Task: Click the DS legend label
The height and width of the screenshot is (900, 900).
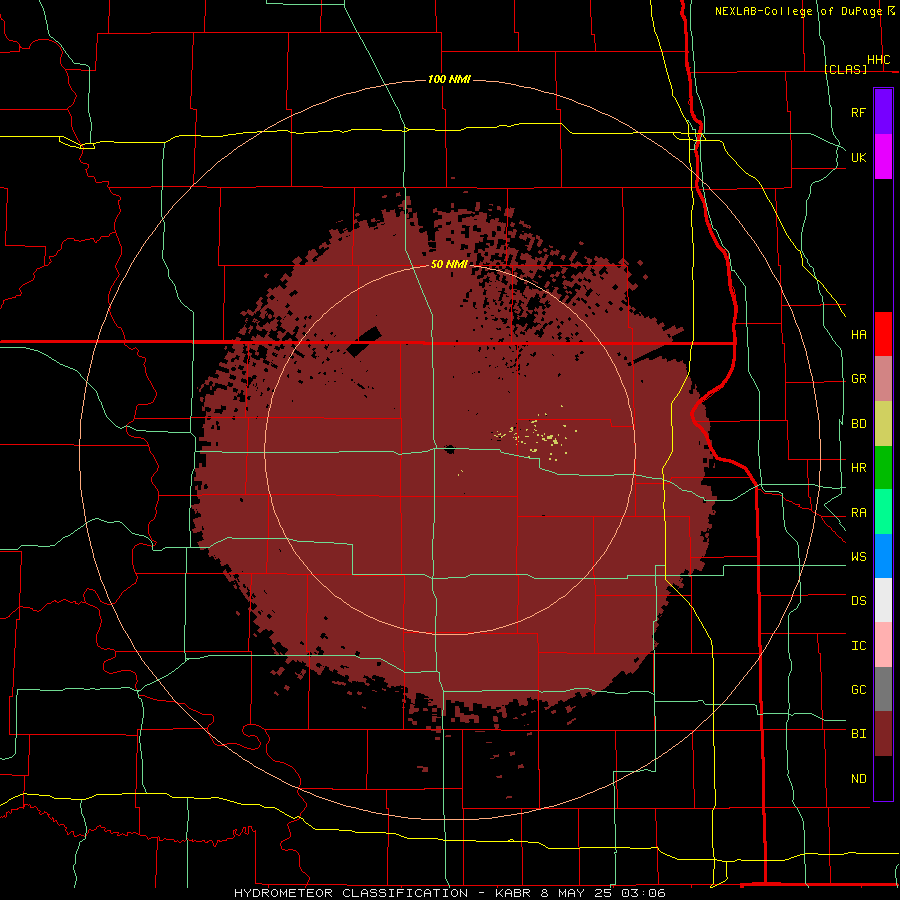Action: [858, 601]
